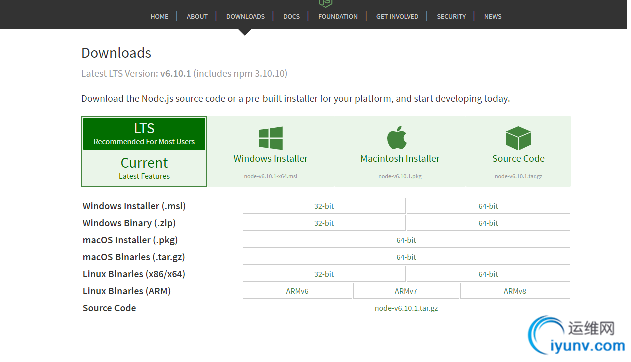Download the Linux Binaries (x86/x64) 64-bit
The image size is (631, 362).
click(488, 274)
